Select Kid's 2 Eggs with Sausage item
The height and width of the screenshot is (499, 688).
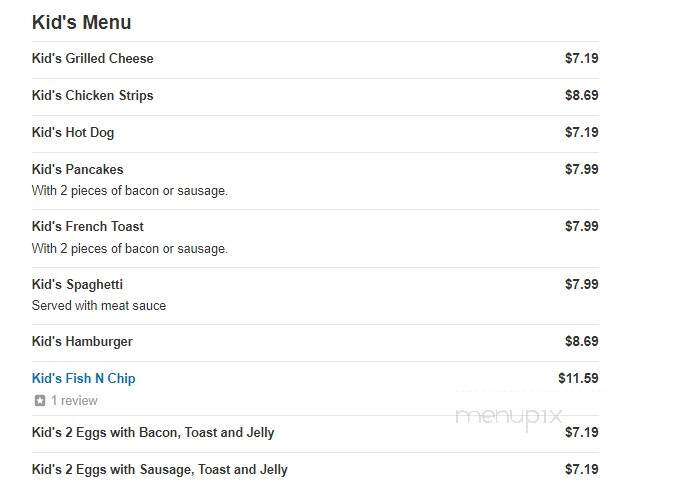[159, 470]
